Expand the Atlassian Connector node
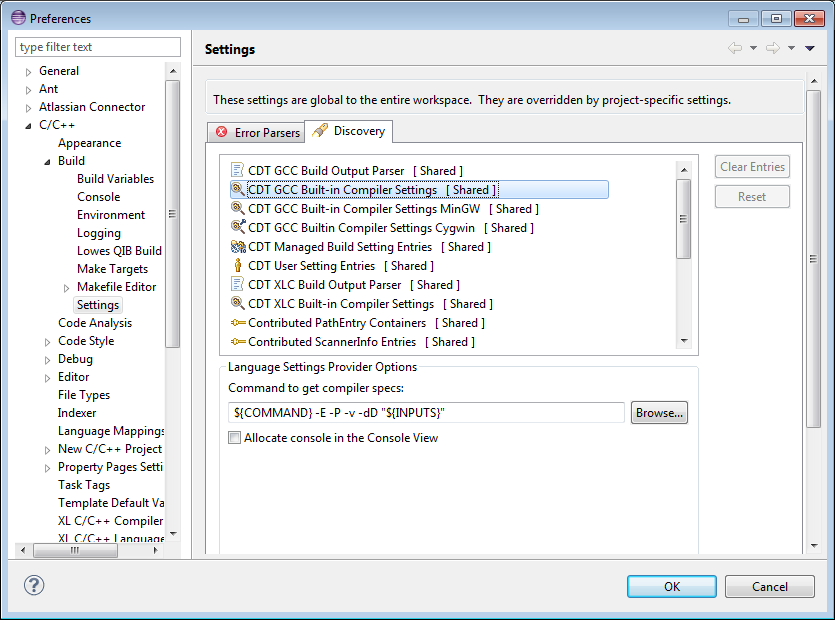 tap(29, 108)
